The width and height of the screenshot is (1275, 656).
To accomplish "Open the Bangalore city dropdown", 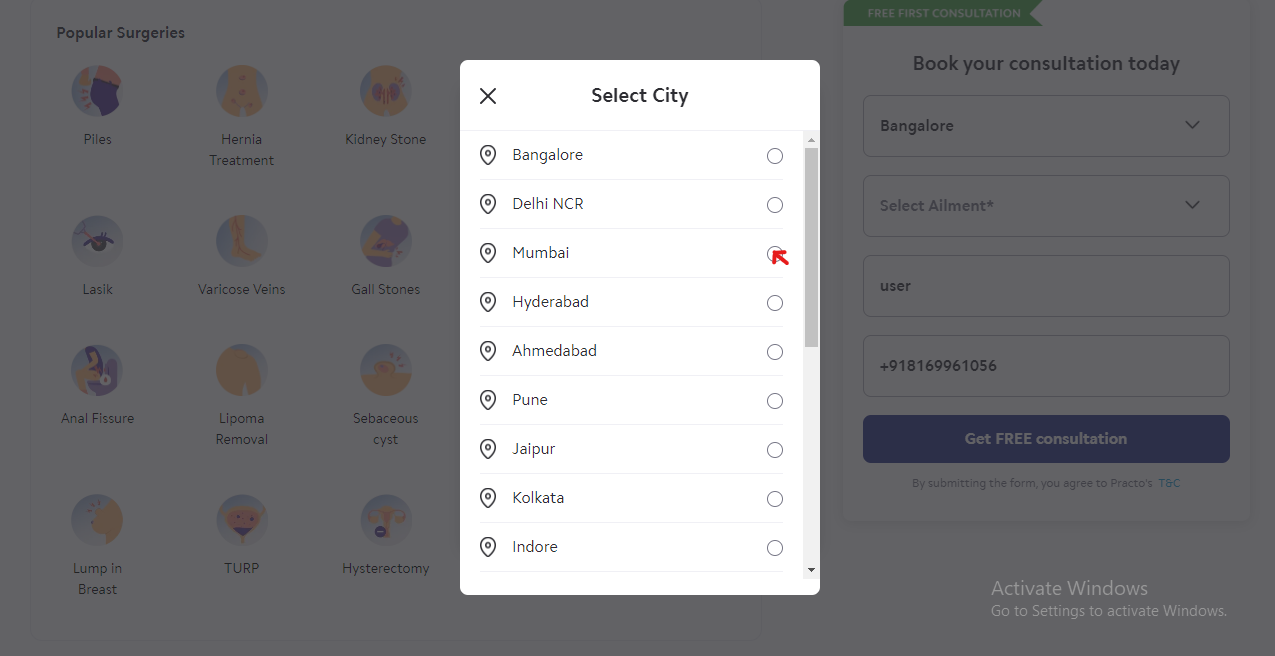I will pyautogui.click(x=1046, y=126).
